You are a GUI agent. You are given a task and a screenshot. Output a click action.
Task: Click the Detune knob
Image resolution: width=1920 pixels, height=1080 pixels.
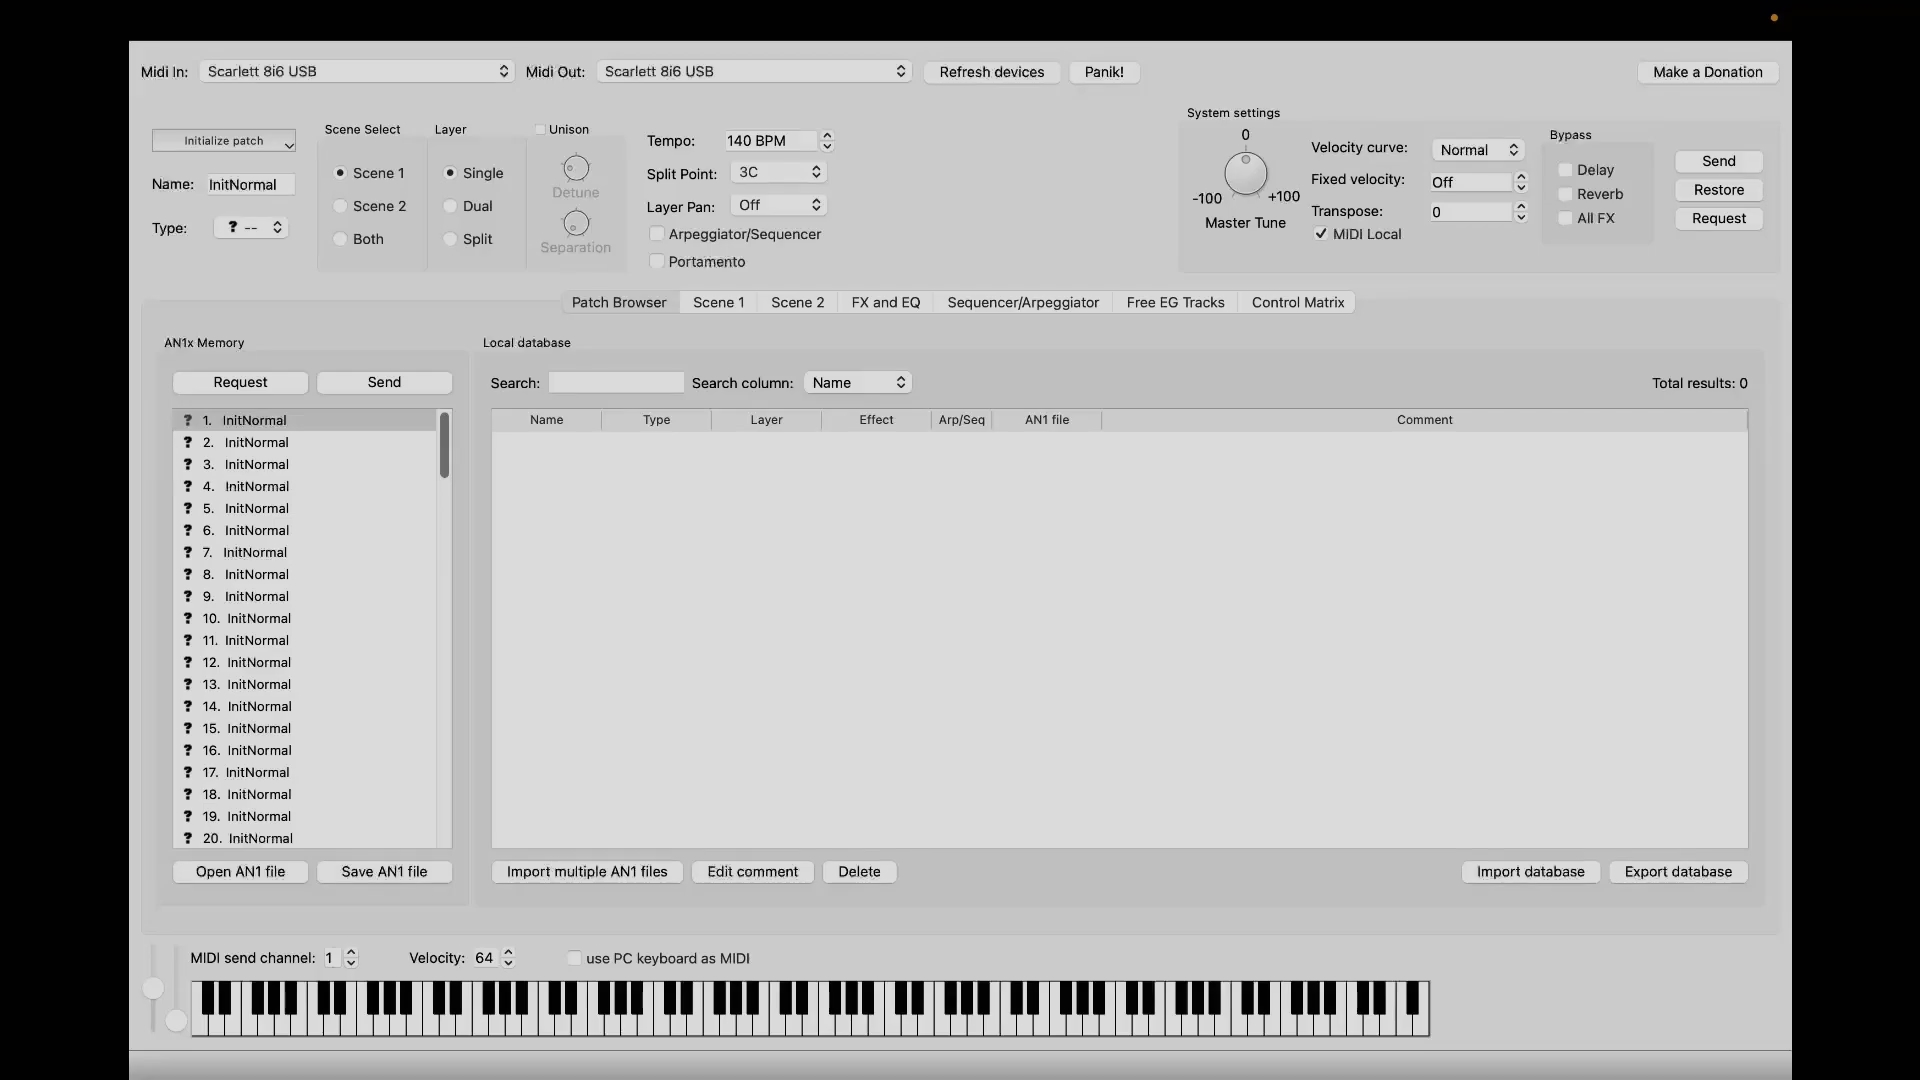(x=576, y=168)
